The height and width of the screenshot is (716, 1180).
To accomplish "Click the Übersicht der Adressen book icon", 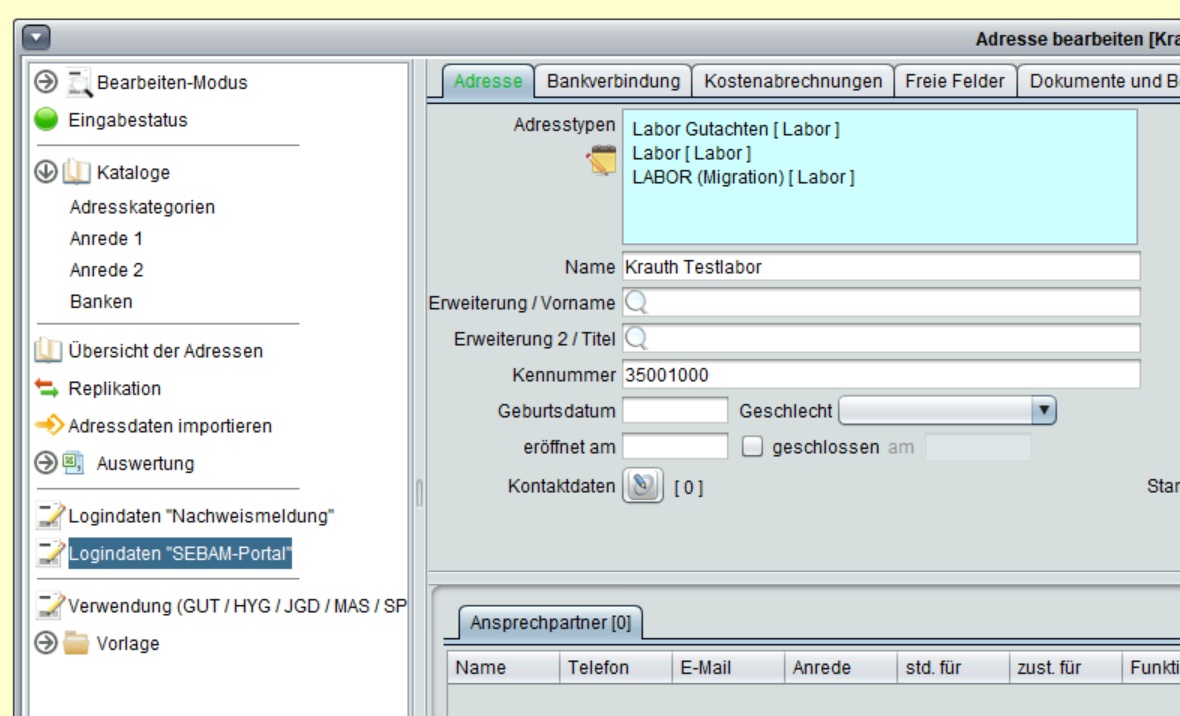I will click(x=48, y=351).
